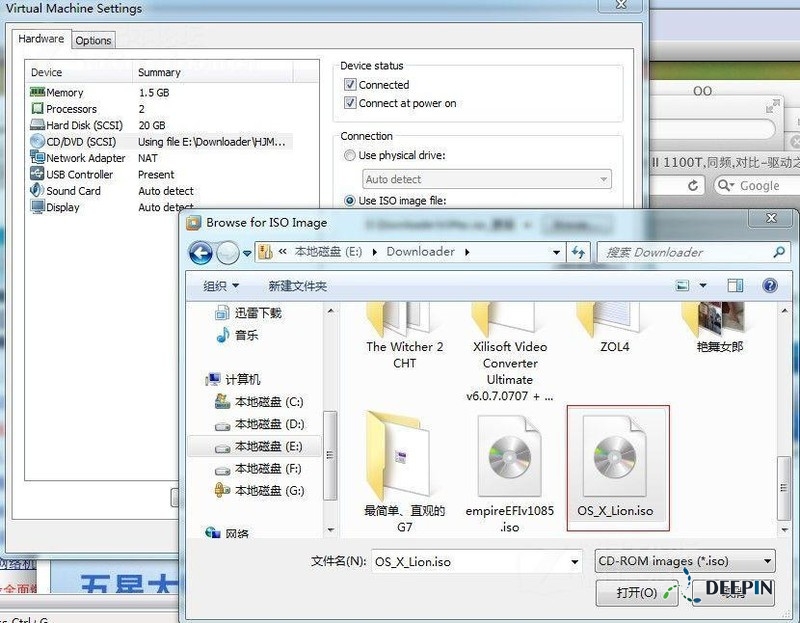Open the 组织 menu in toolbar
800x623 pixels.
pyautogui.click(x=221, y=286)
